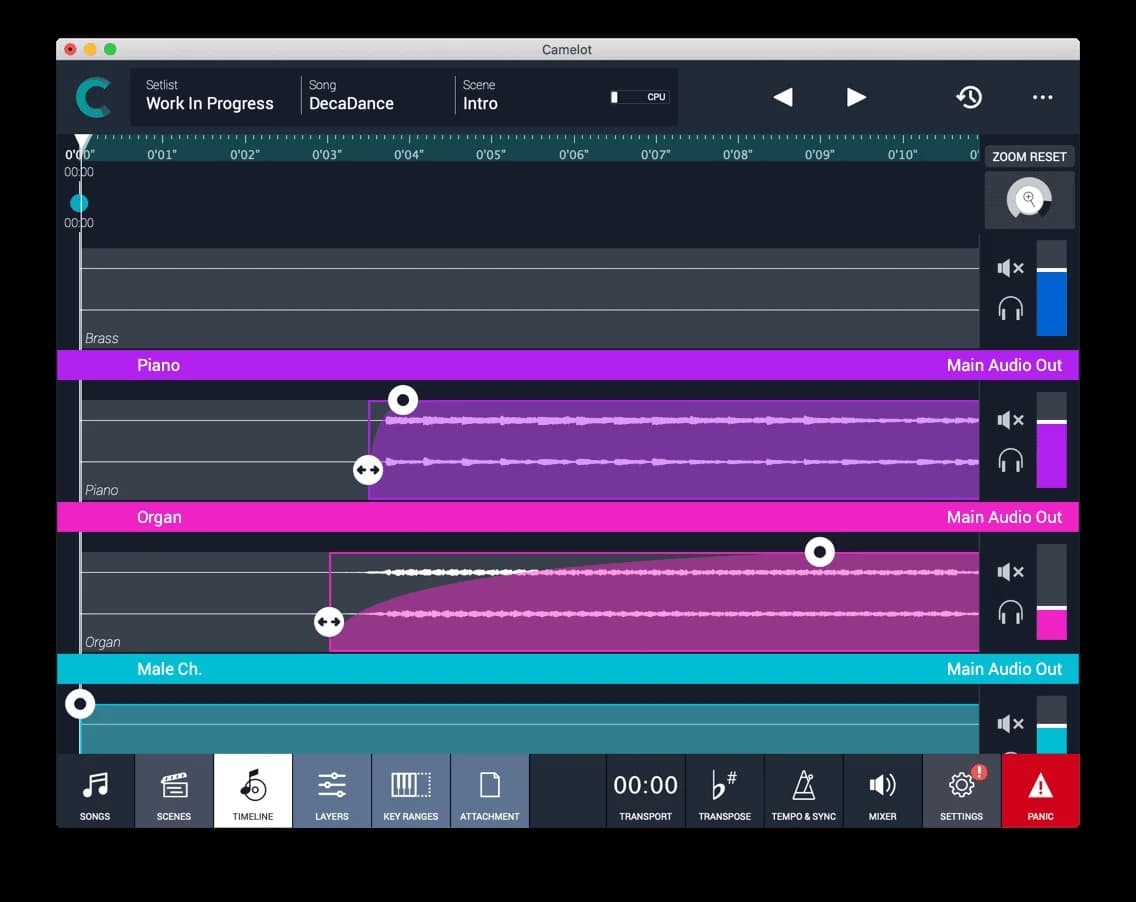Mute the Brass track
The height and width of the screenshot is (902, 1136).
pyautogui.click(x=1009, y=268)
